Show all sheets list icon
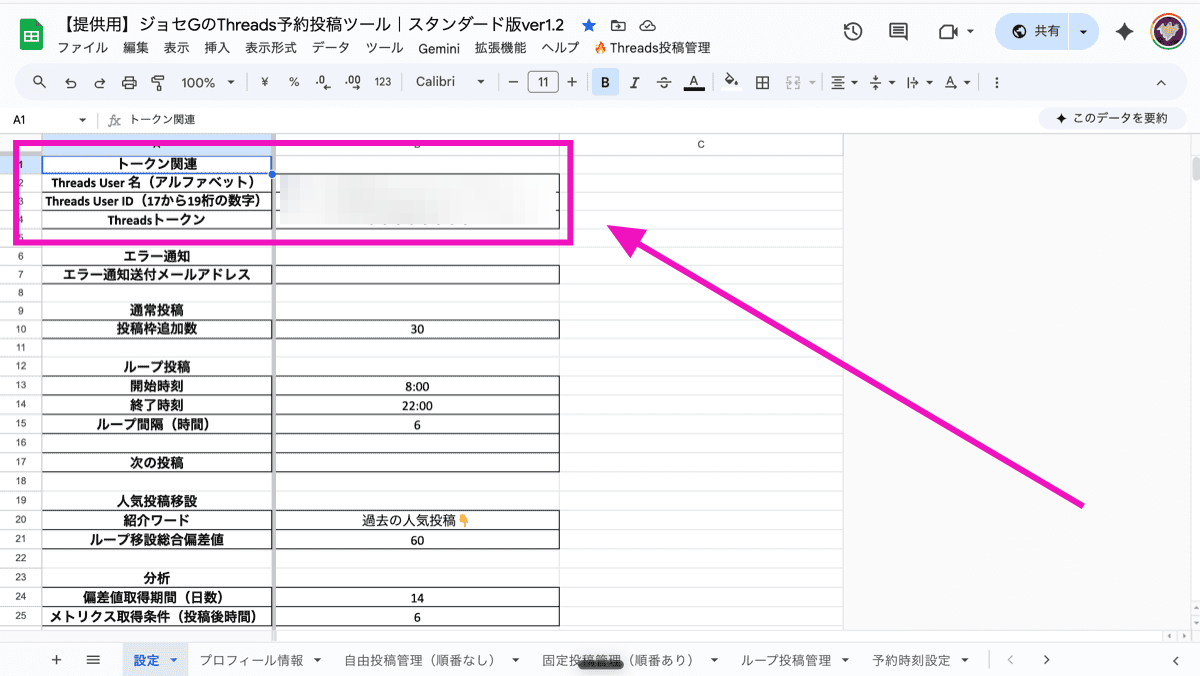 [x=93, y=660]
